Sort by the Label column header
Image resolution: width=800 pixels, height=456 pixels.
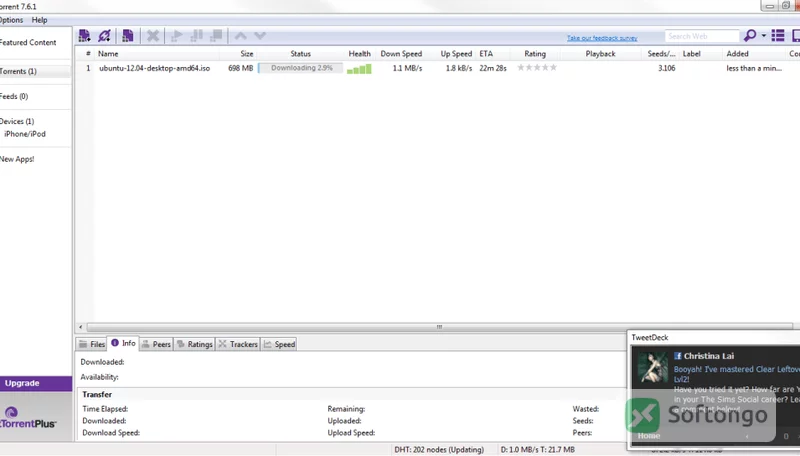coord(692,54)
